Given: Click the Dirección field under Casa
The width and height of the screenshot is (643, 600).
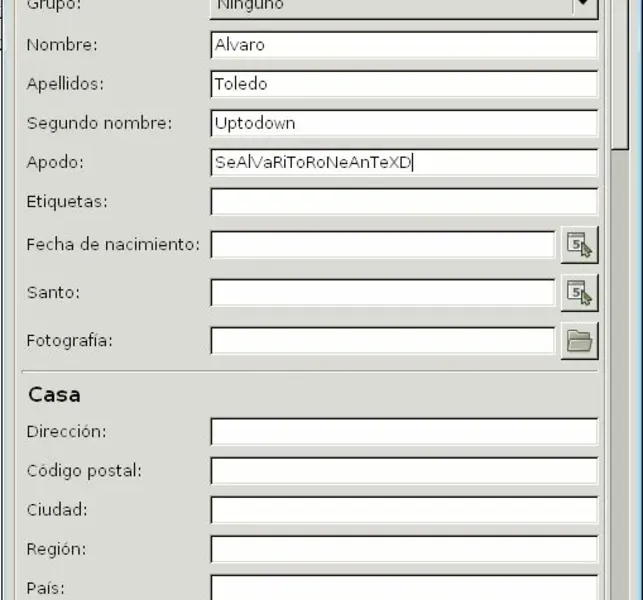Looking at the screenshot, I should point(404,432).
